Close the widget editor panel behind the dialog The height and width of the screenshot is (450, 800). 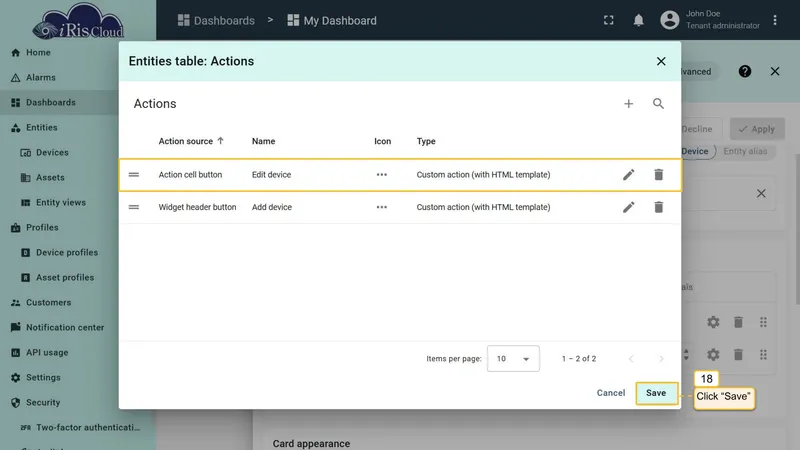(774, 71)
